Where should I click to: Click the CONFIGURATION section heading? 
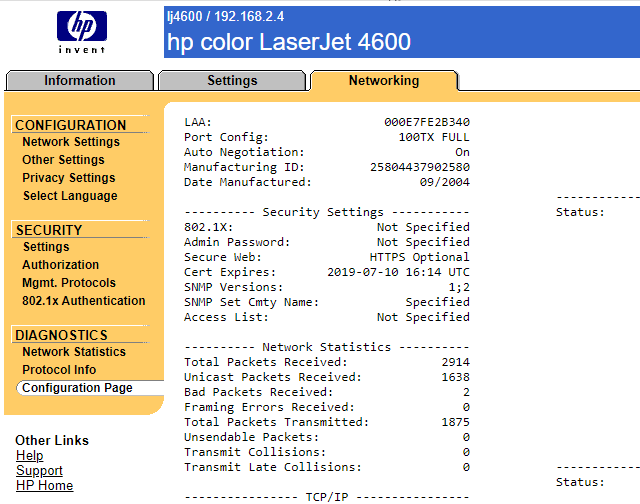(71, 125)
